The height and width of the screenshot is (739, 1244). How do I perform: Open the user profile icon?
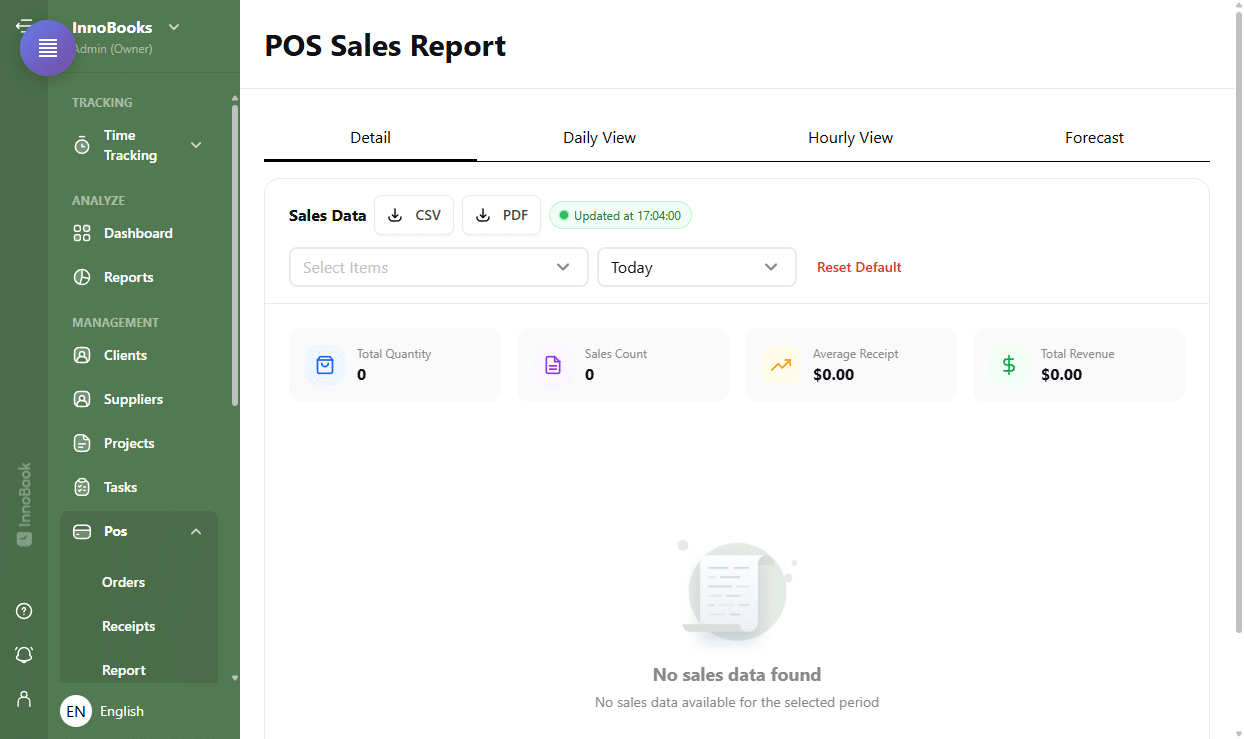point(24,699)
